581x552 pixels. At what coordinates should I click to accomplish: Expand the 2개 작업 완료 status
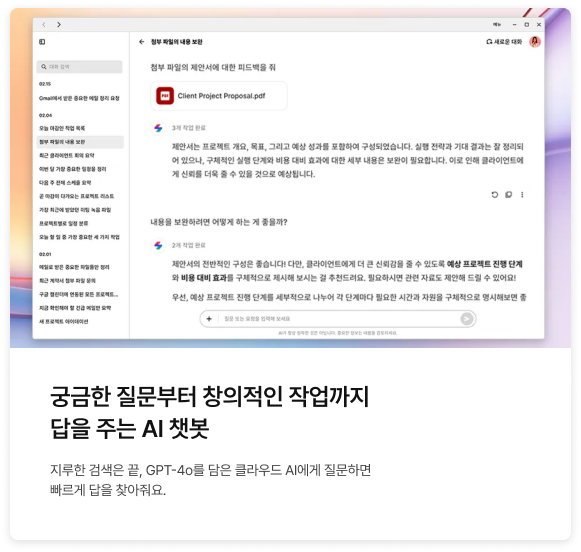[x=189, y=245]
